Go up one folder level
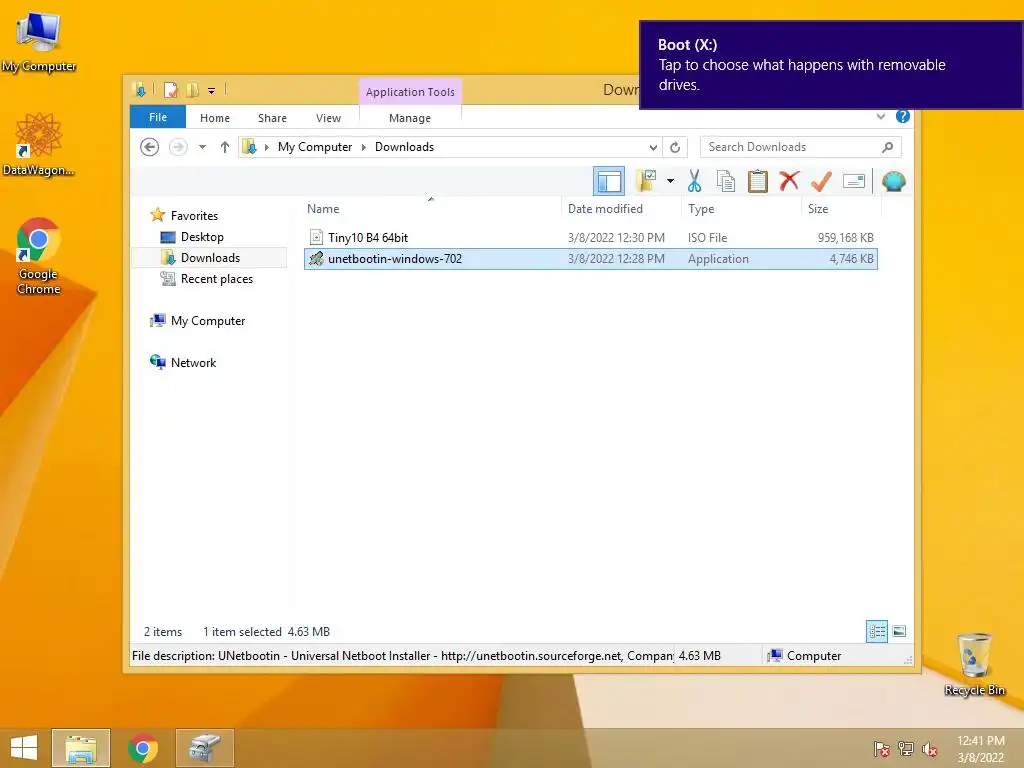The width and height of the screenshot is (1024, 768). click(x=225, y=147)
